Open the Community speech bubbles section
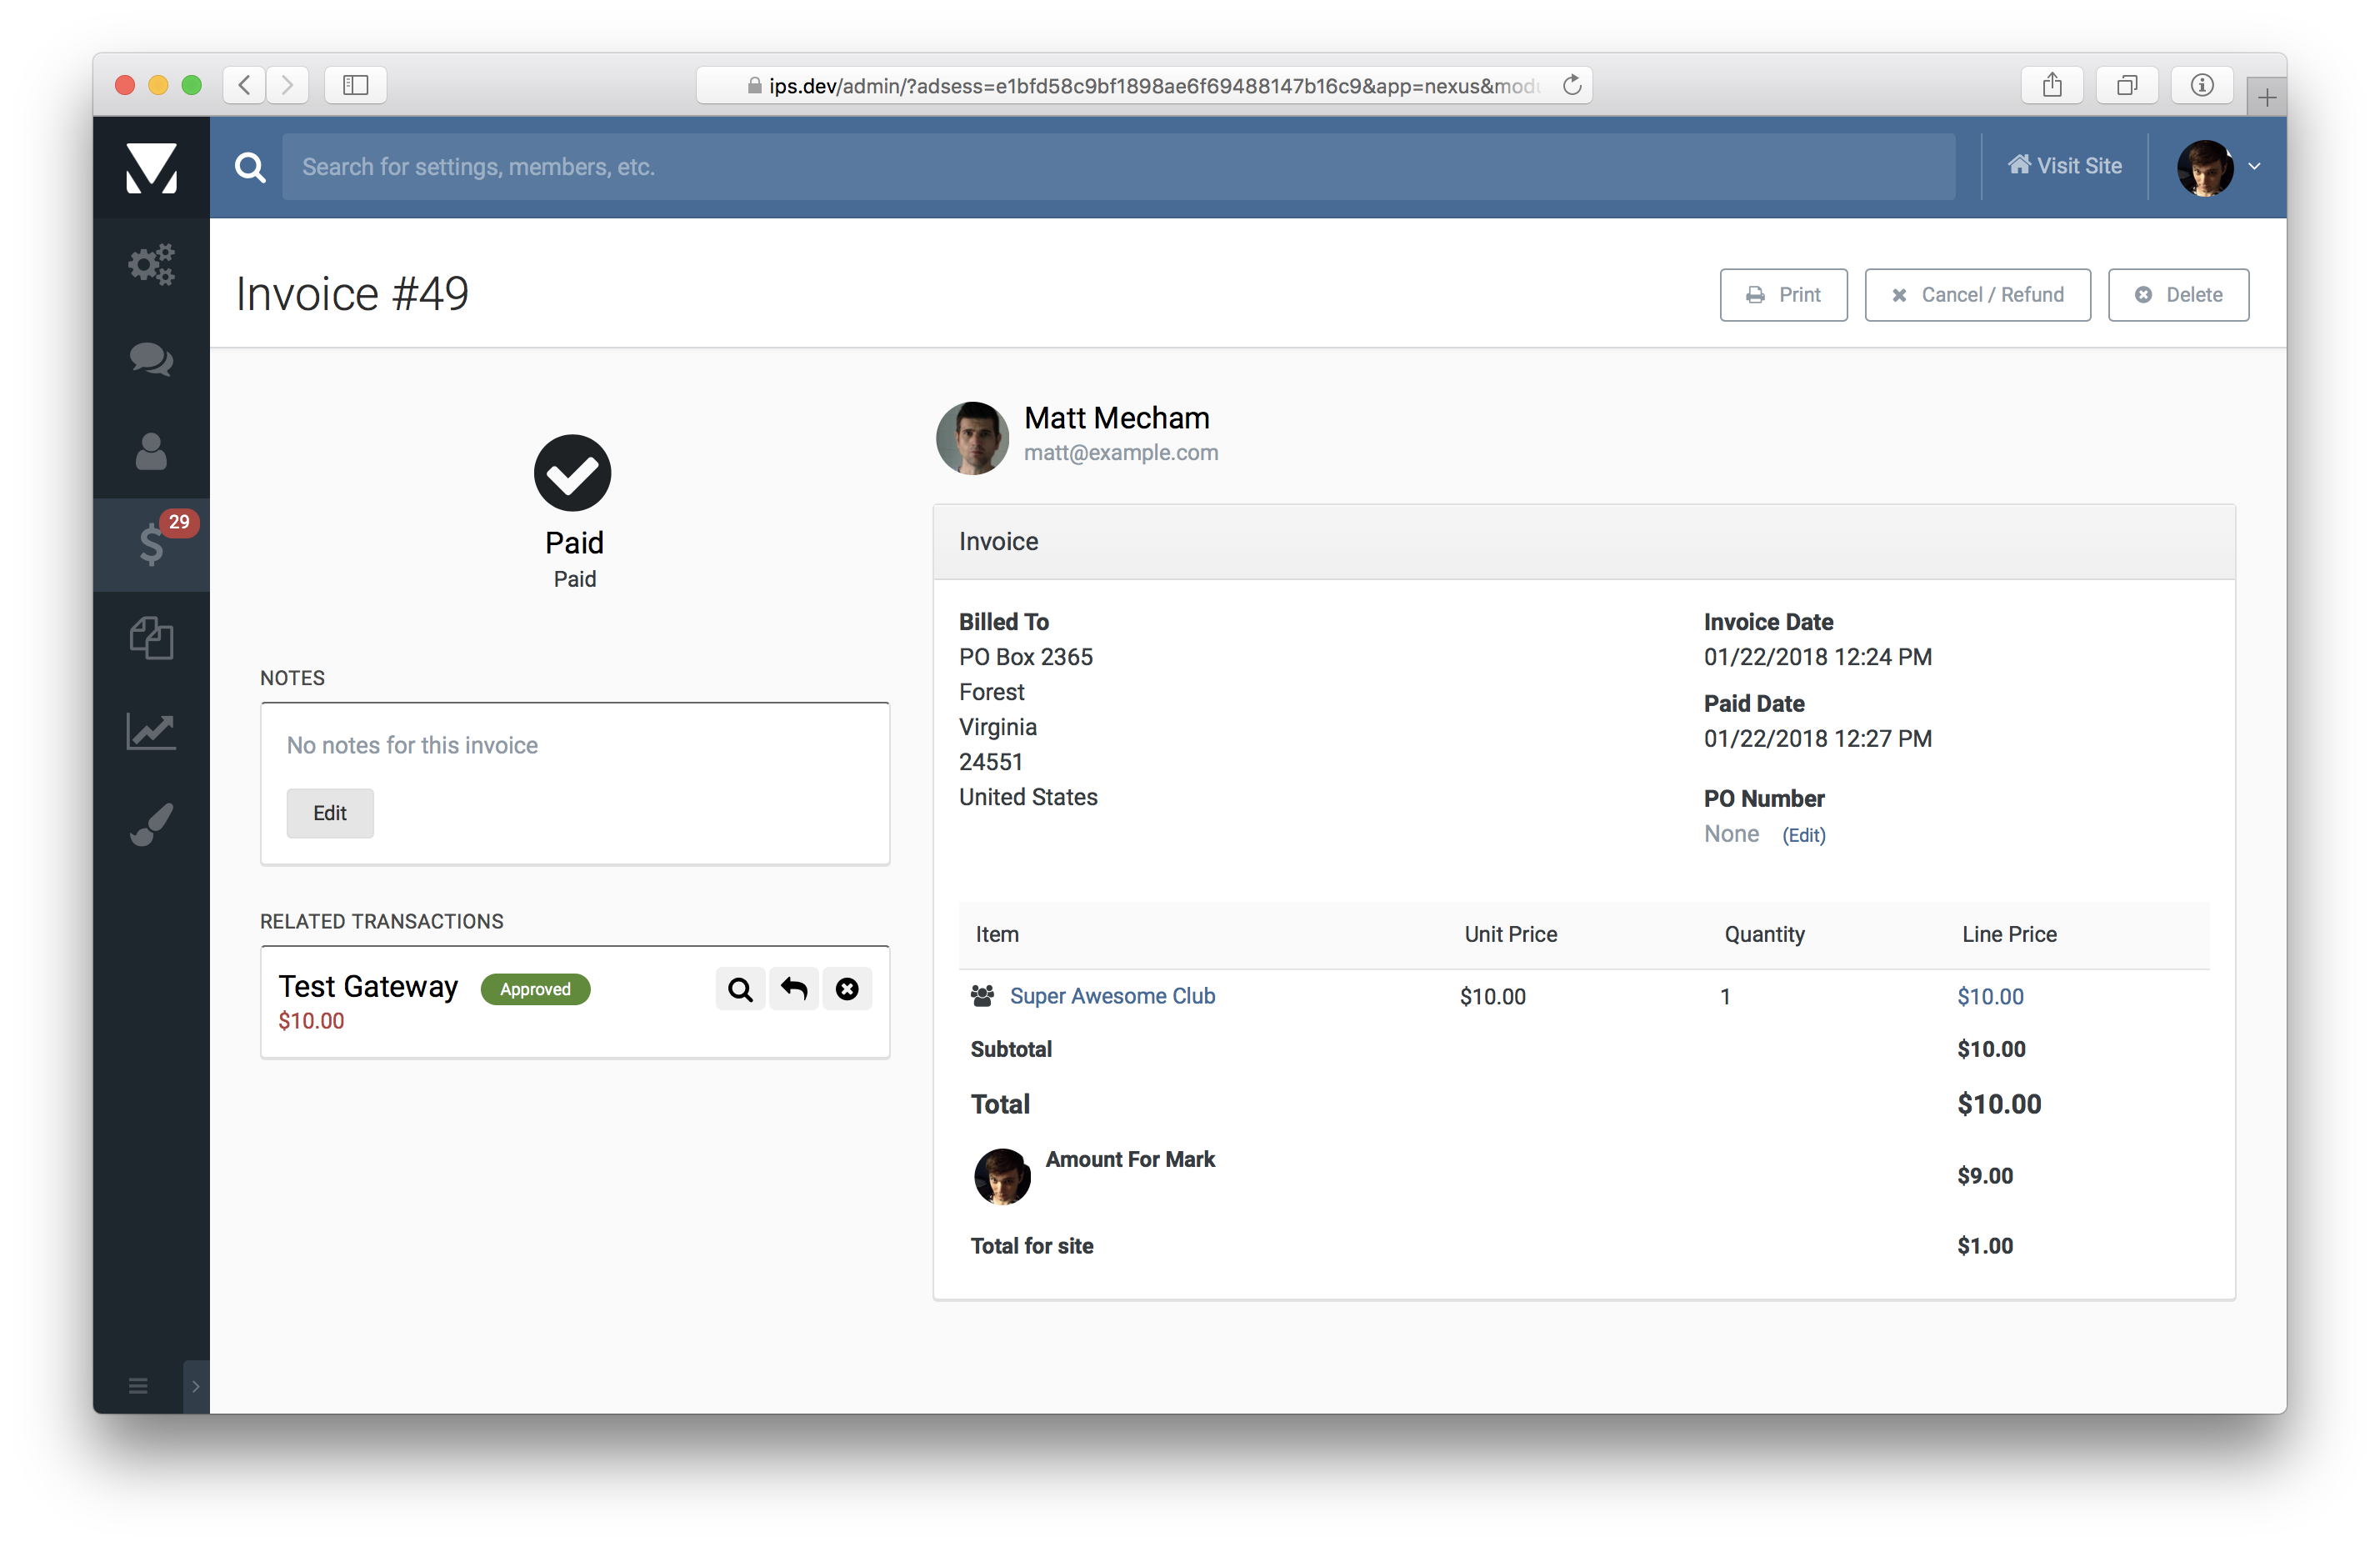2380x1547 pixels. [x=151, y=359]
